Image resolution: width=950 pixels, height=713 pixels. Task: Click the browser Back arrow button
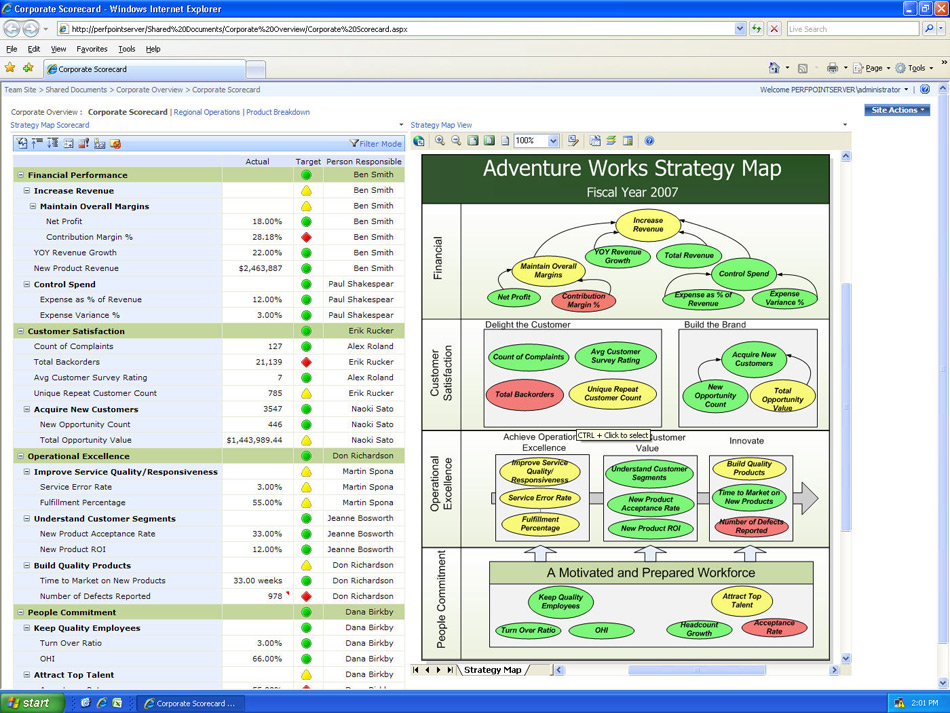[12, 28]
